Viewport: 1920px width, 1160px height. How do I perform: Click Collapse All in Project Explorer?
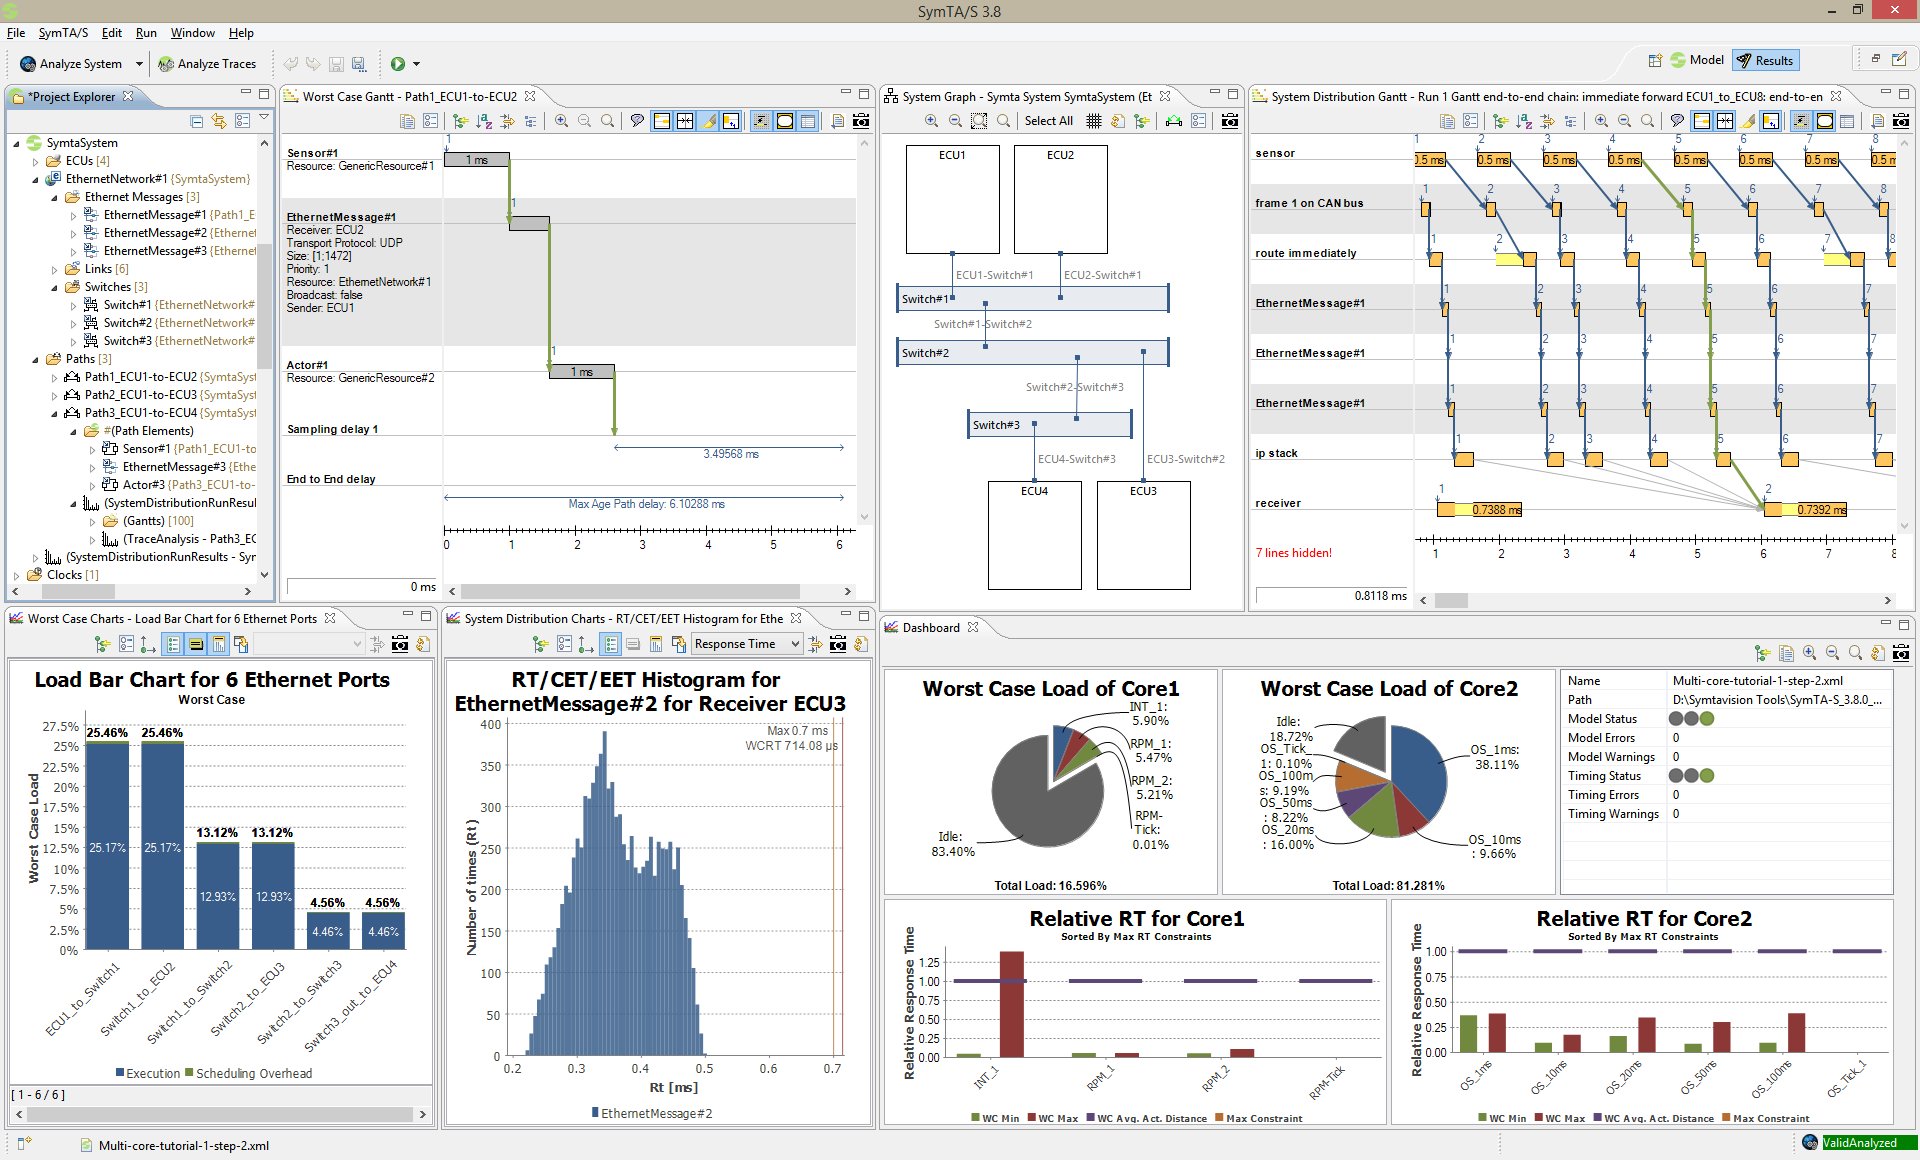(196, 121)
